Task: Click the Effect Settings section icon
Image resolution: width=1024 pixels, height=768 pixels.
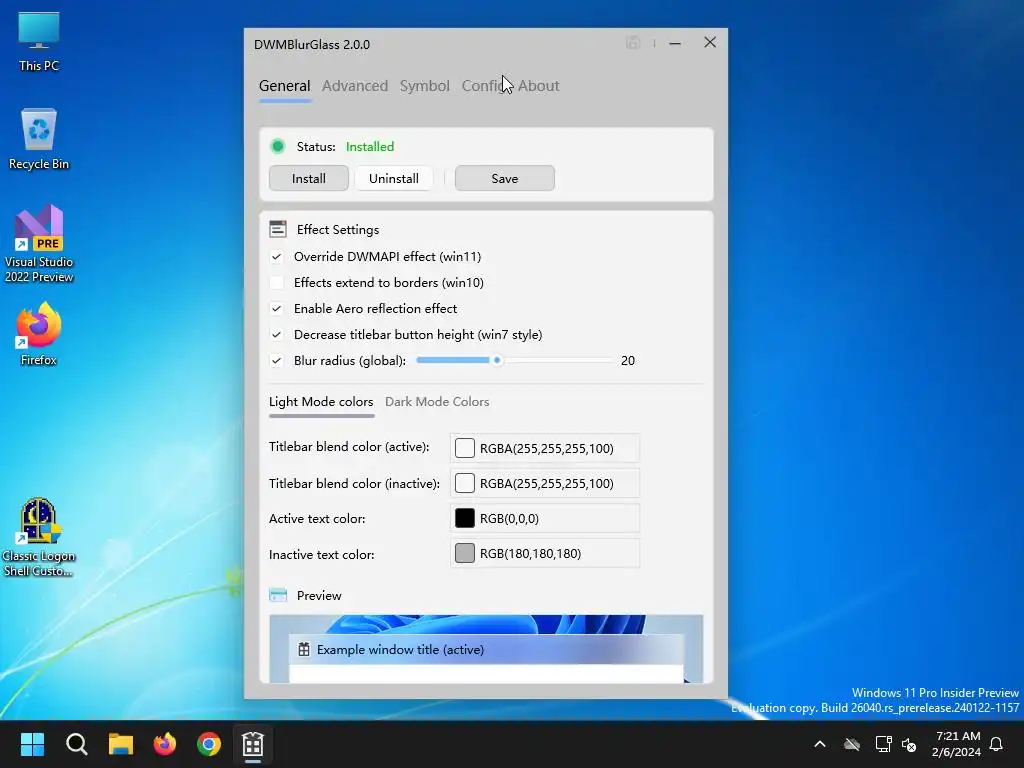Action: click(278, 229)
